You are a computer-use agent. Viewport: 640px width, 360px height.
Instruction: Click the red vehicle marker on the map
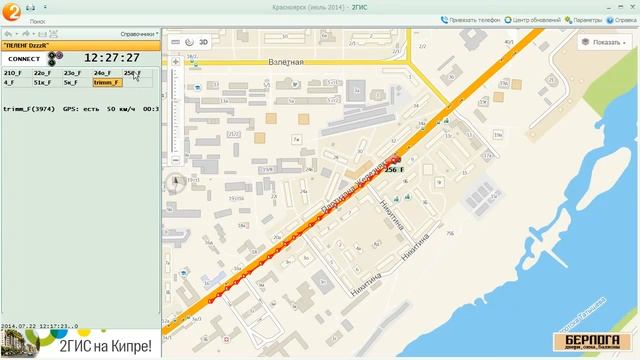click(394, 160)
